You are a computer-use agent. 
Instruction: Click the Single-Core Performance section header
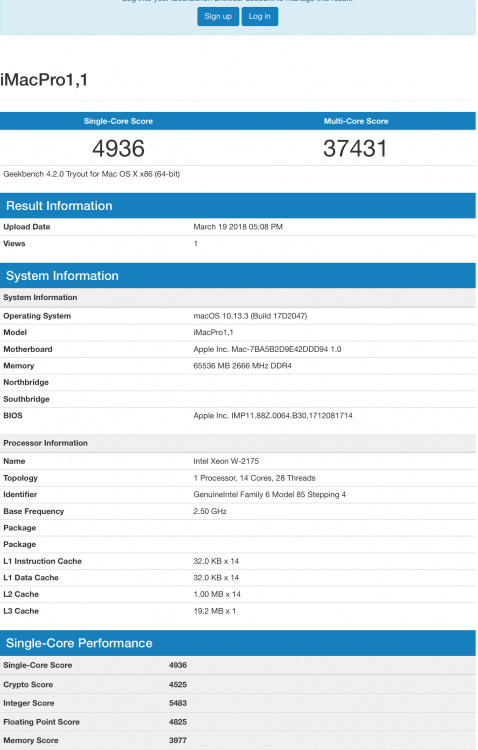238,643
